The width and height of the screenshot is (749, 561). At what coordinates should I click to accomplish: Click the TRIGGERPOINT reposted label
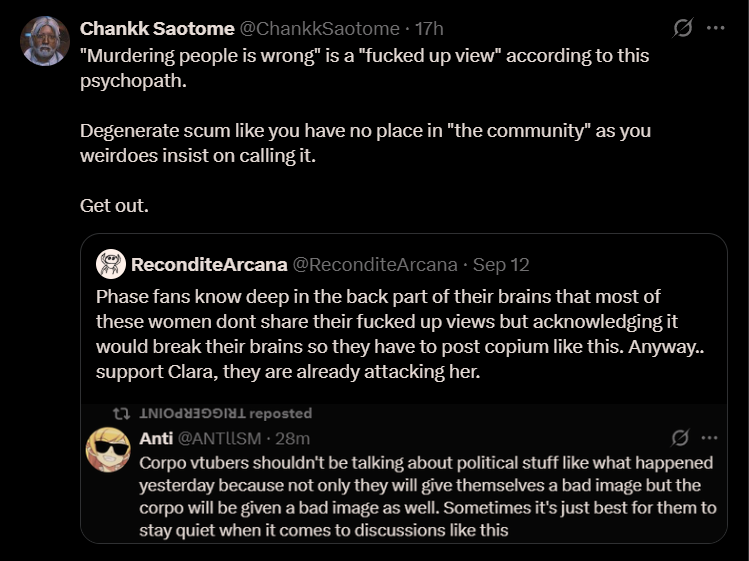click(x=225, y=413)
